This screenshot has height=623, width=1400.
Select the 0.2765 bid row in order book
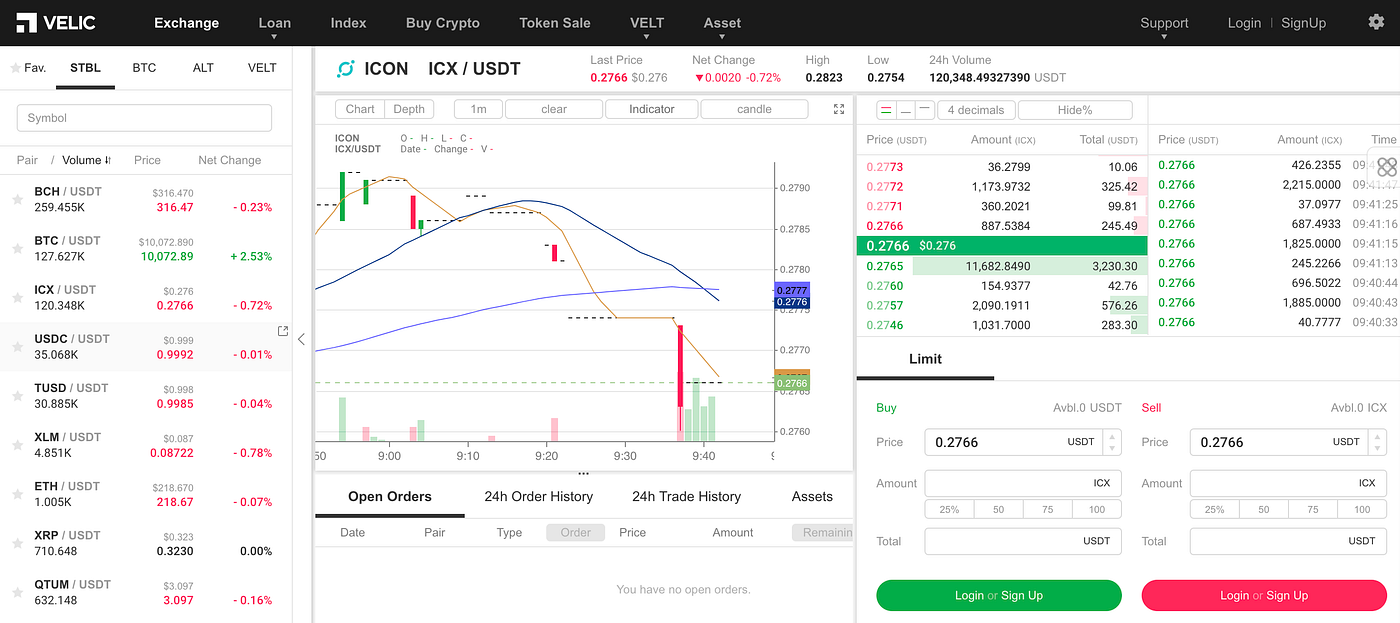coord(1002,266)
